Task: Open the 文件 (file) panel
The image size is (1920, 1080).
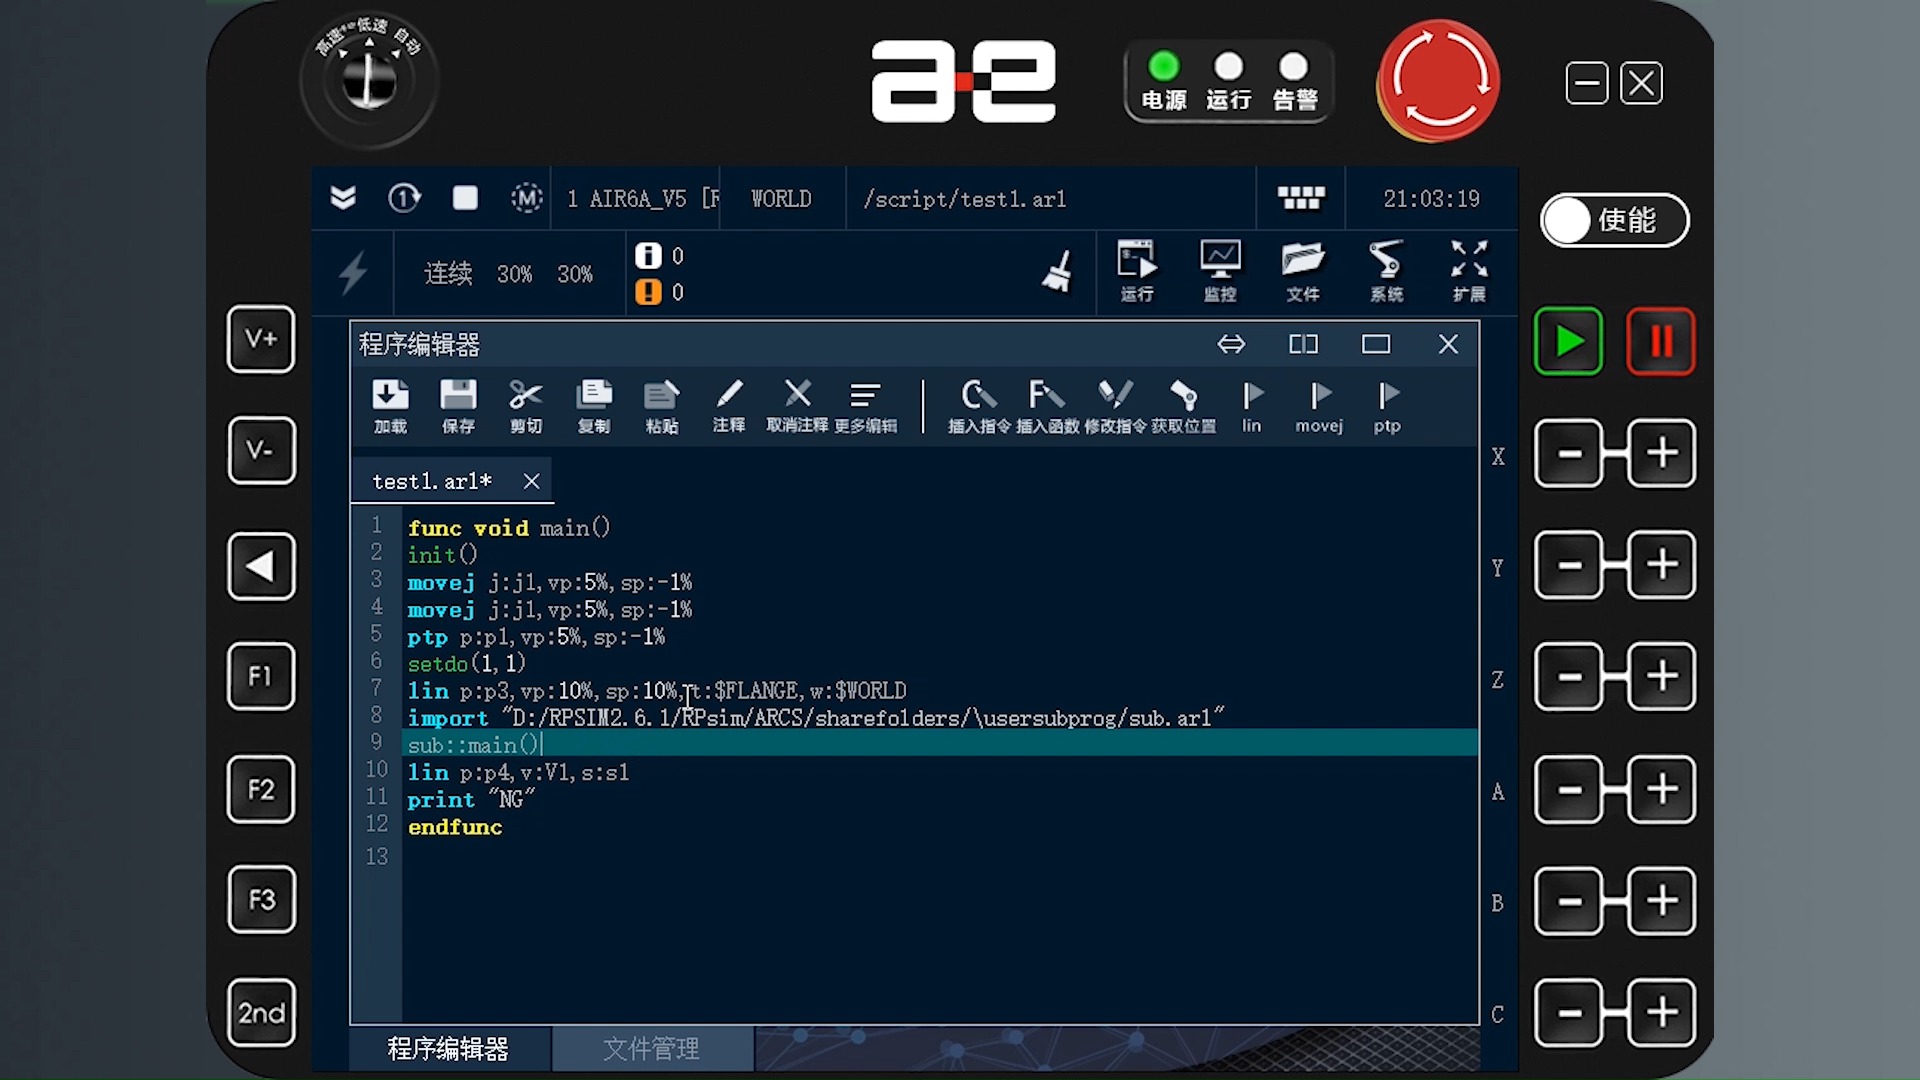Action: point(1302,271)
